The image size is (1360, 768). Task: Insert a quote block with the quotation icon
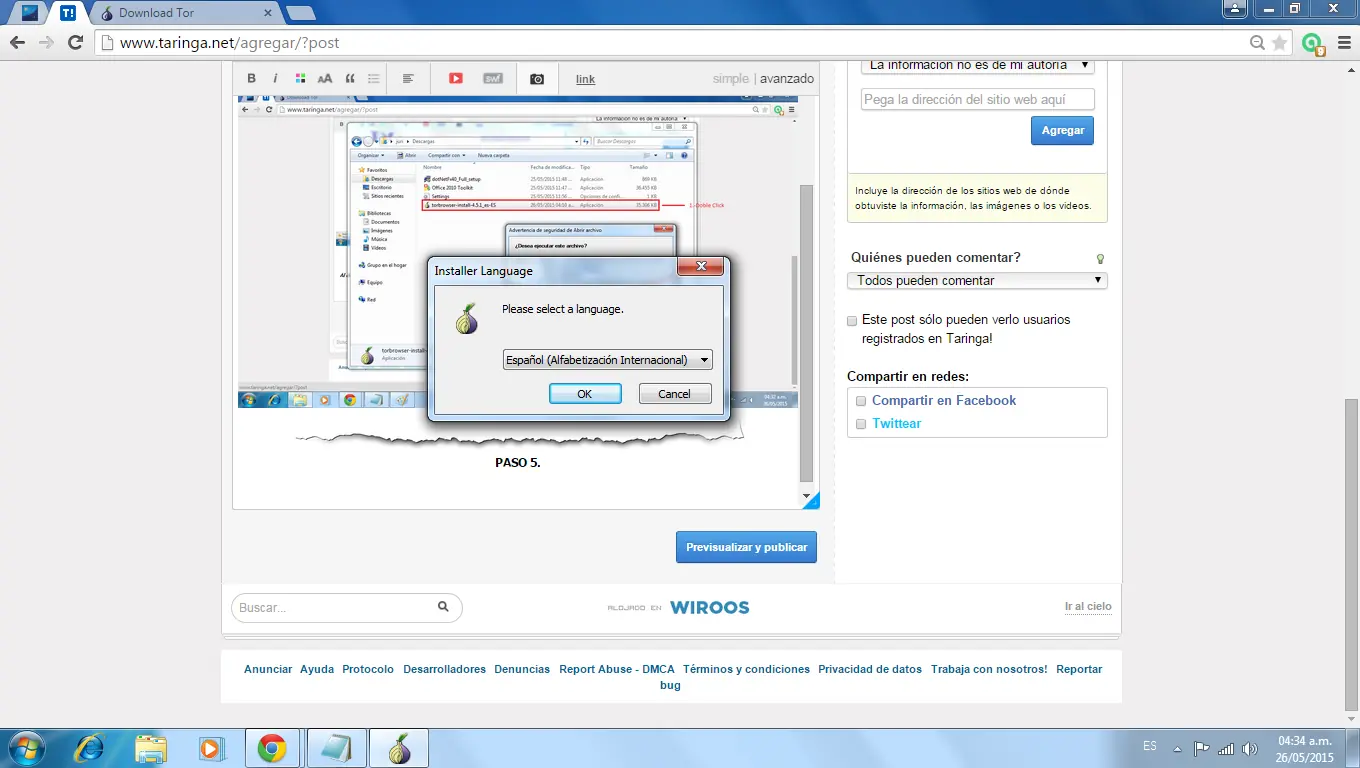(350, 78)
